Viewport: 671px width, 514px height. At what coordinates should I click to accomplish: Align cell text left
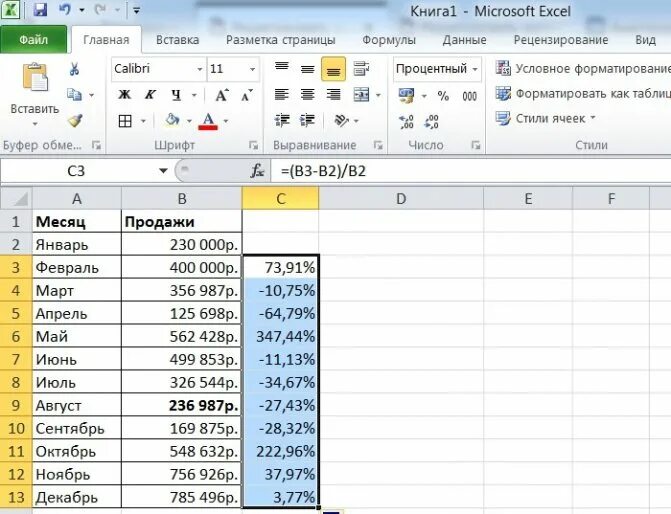(x=282, y=95)
